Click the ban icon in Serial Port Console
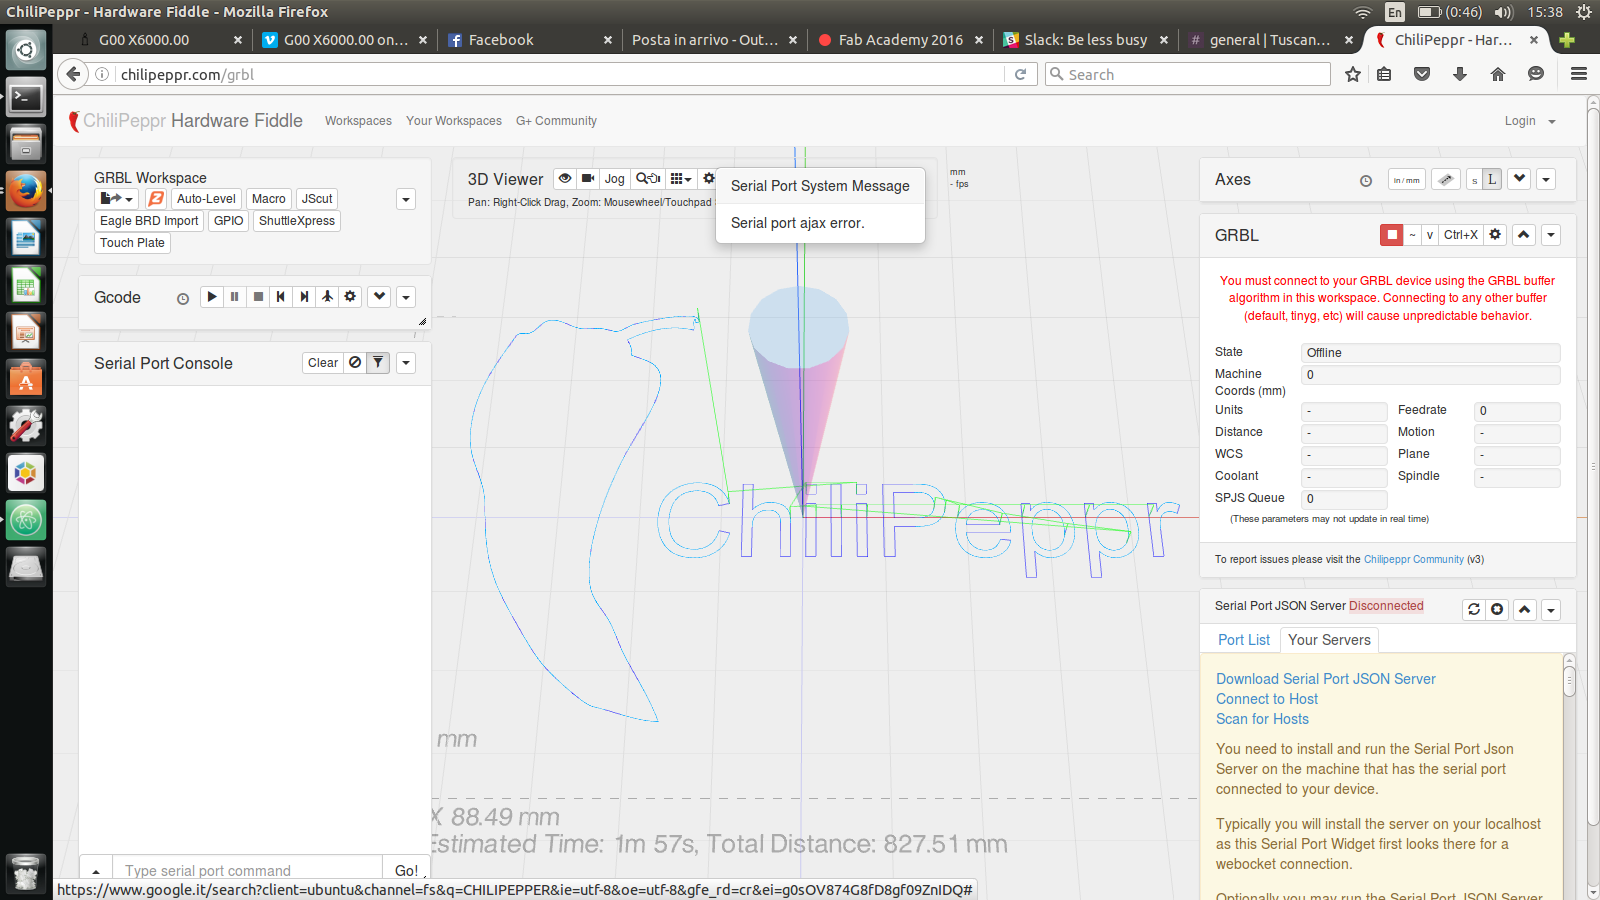 coord(355,363)
